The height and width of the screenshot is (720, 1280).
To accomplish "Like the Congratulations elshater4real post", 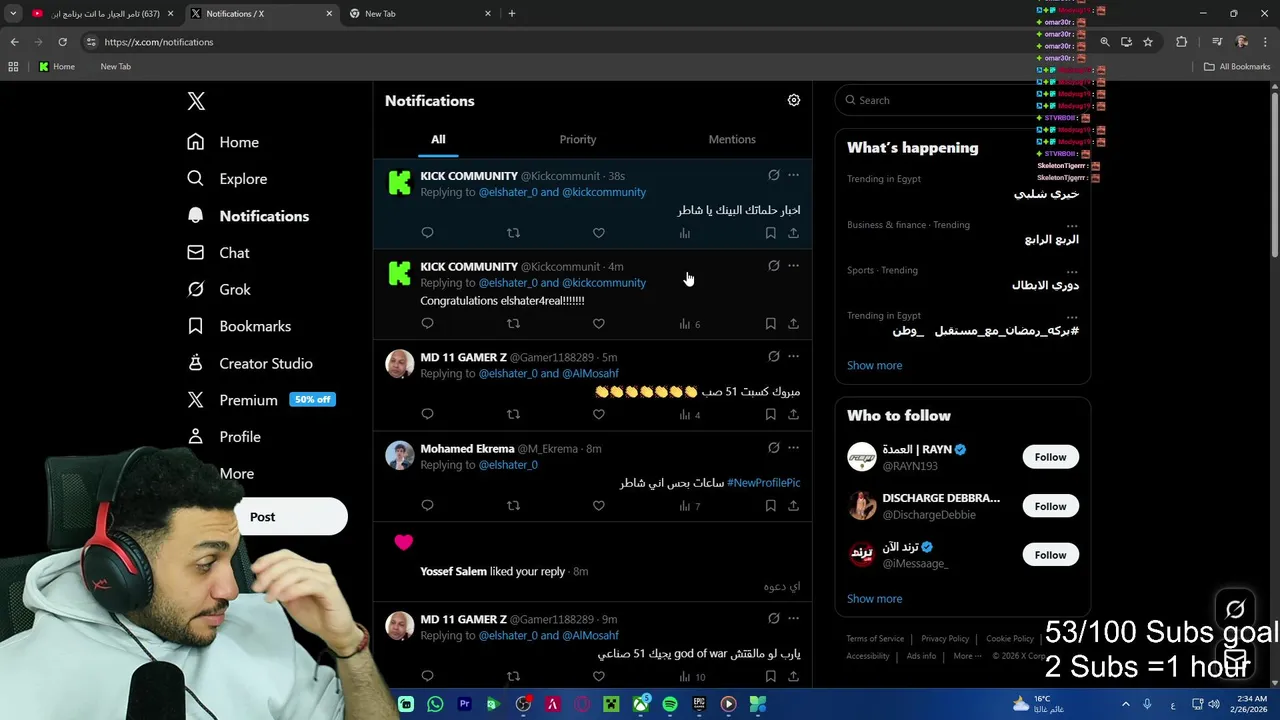I will [599, 324].
